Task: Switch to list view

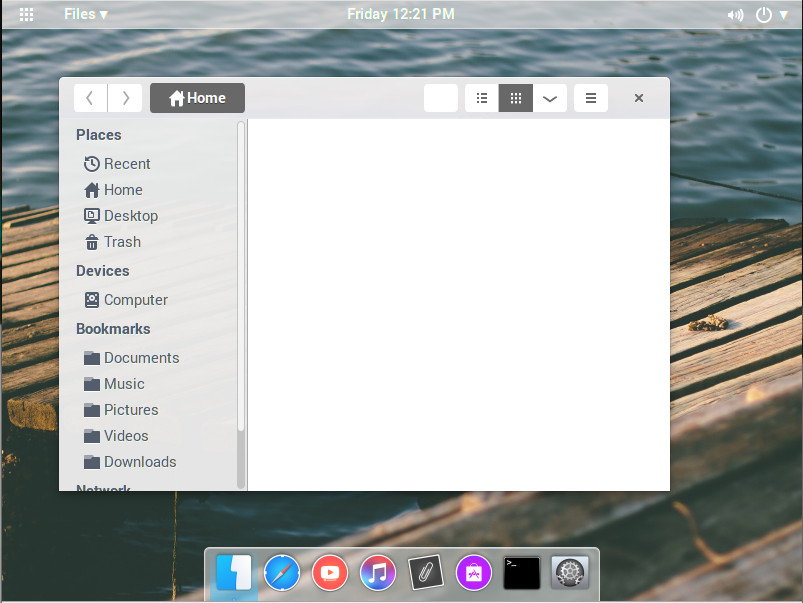Action: [x=482, y=98]
